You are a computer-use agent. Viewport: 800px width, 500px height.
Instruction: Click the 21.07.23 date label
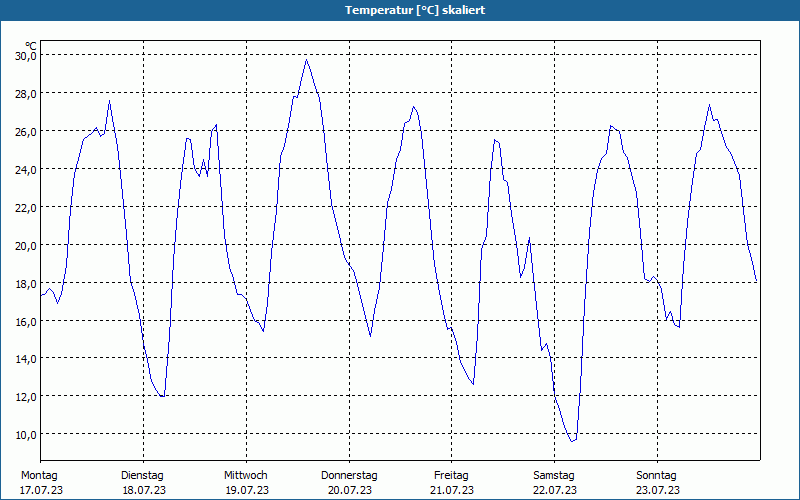click(x=453, y=490)
